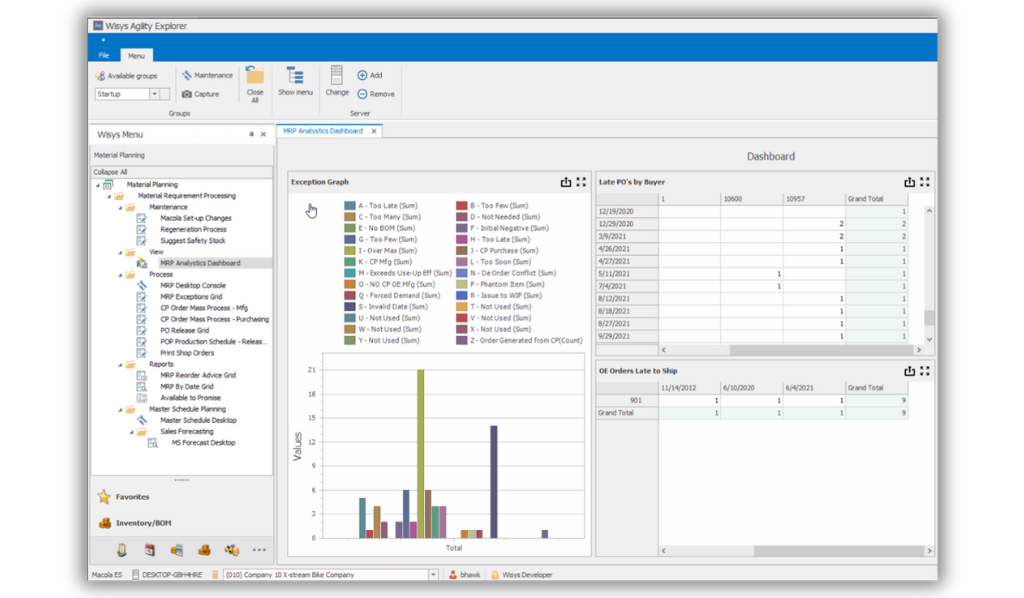Image resolution: width=1024 pixels, height=598 pixels.
Task: Open the Show menu tree icon
Action: pyautogui.click(x=295, y=75)
